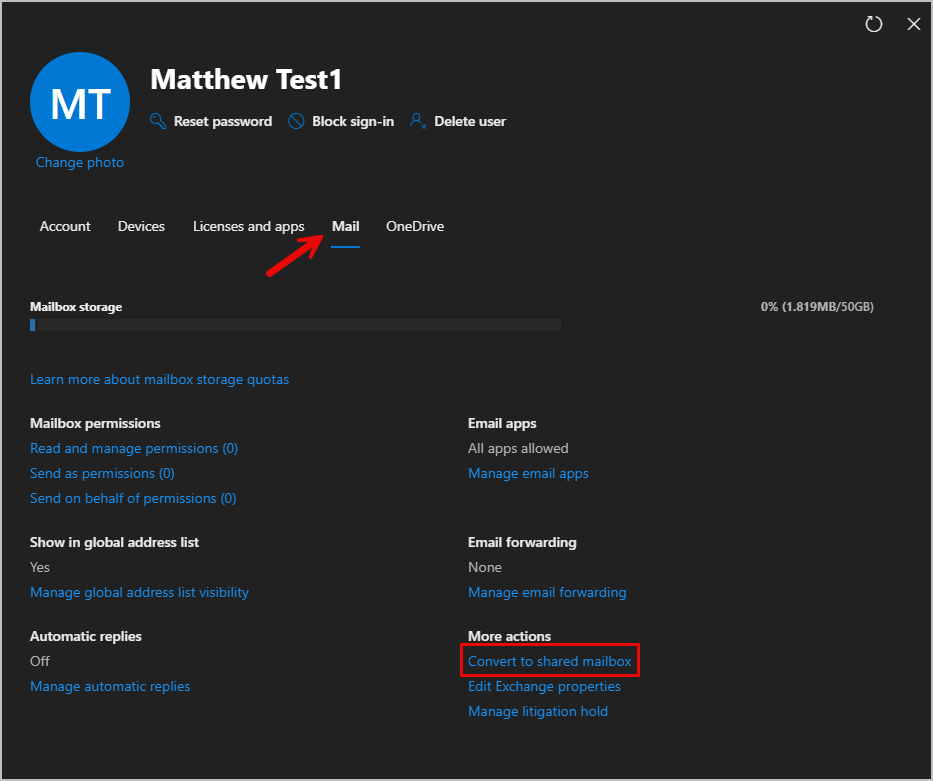933x781 pixels.
Task: Click Send as permissions link
Action: tap(102, 473)
